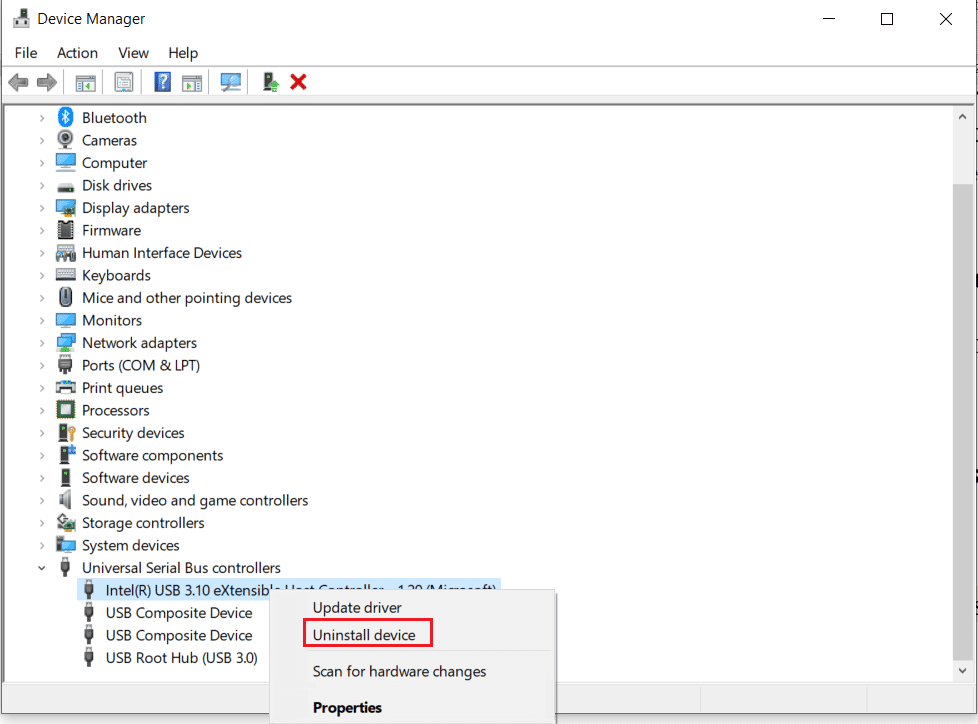Screen dimensions: 978x724
Task: Click the Properties toolbar icon
Action: [124, 81]
